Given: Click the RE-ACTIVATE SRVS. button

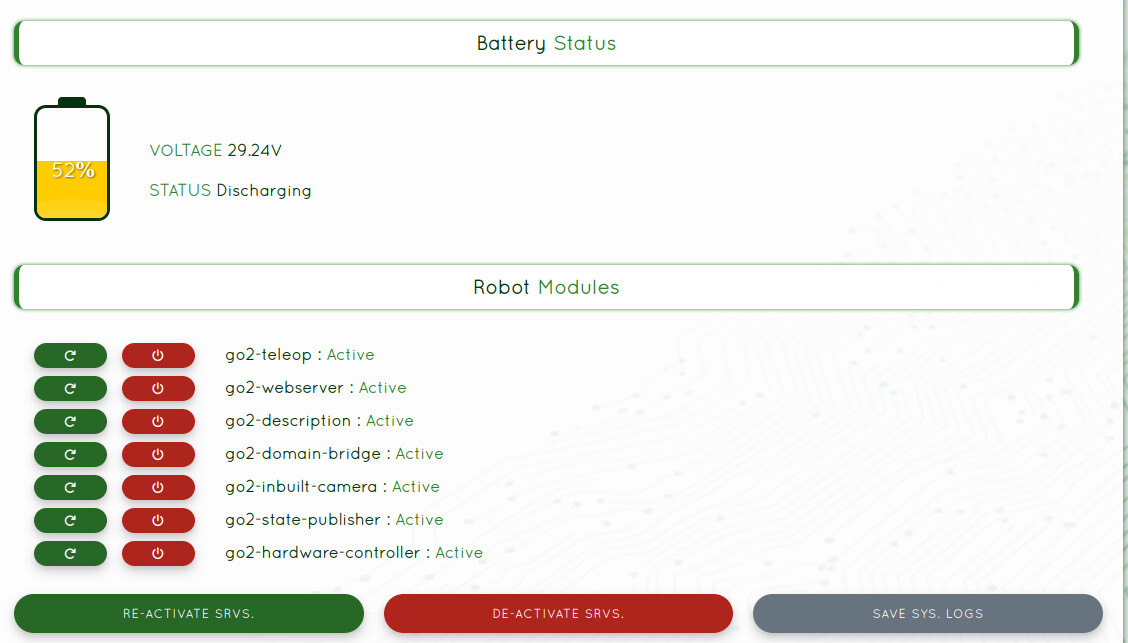Looking at the screenshot, I should [x=188, y=613].
